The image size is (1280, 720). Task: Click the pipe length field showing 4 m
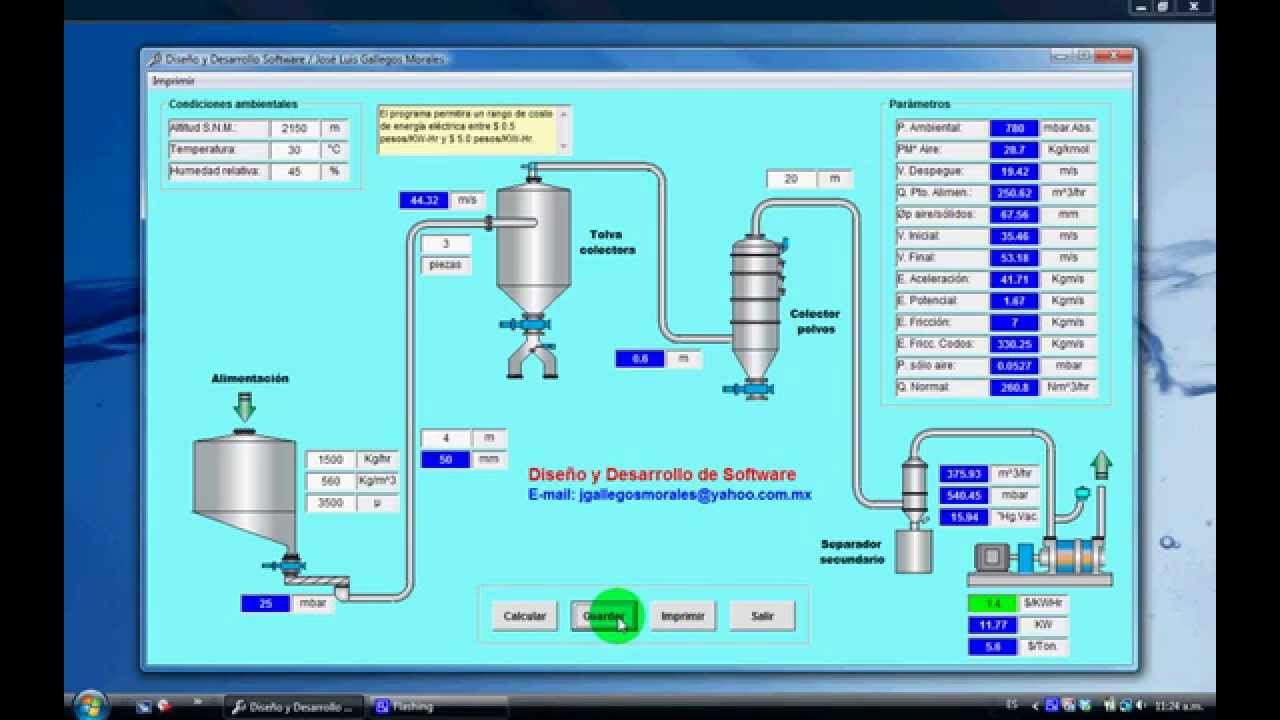446,438
